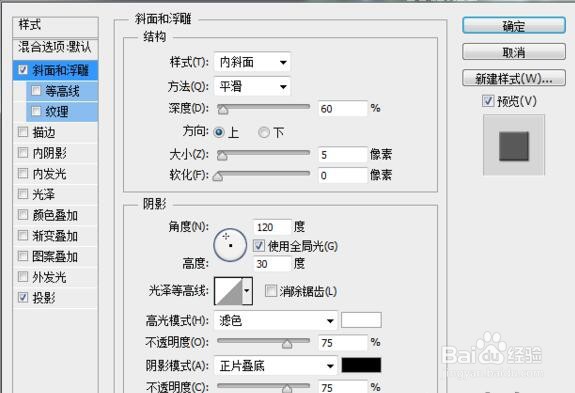Click the style preview thumbnail
Viewport: 575px width, 393px height.
click(514, 145)
